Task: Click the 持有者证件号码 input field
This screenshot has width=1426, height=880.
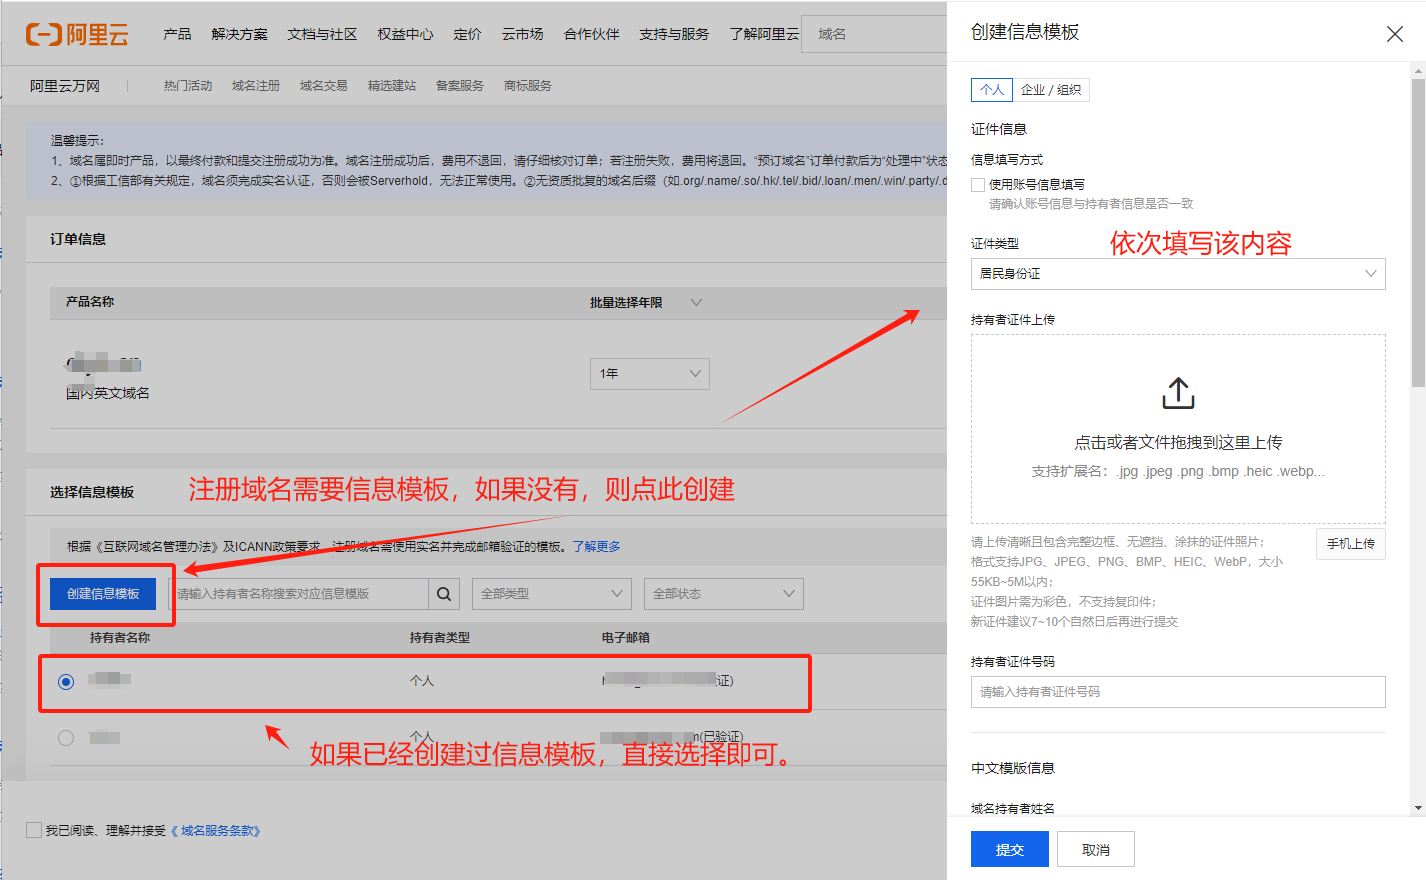Action: coord(1177,692)
